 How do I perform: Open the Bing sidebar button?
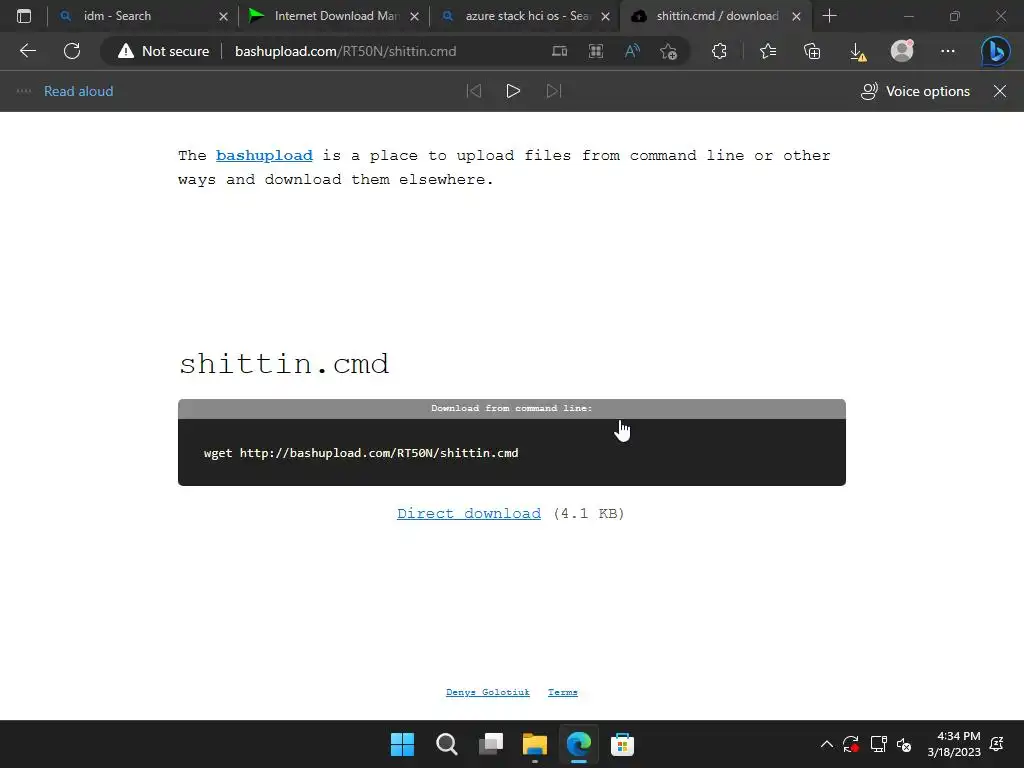(x=995, y=52)
